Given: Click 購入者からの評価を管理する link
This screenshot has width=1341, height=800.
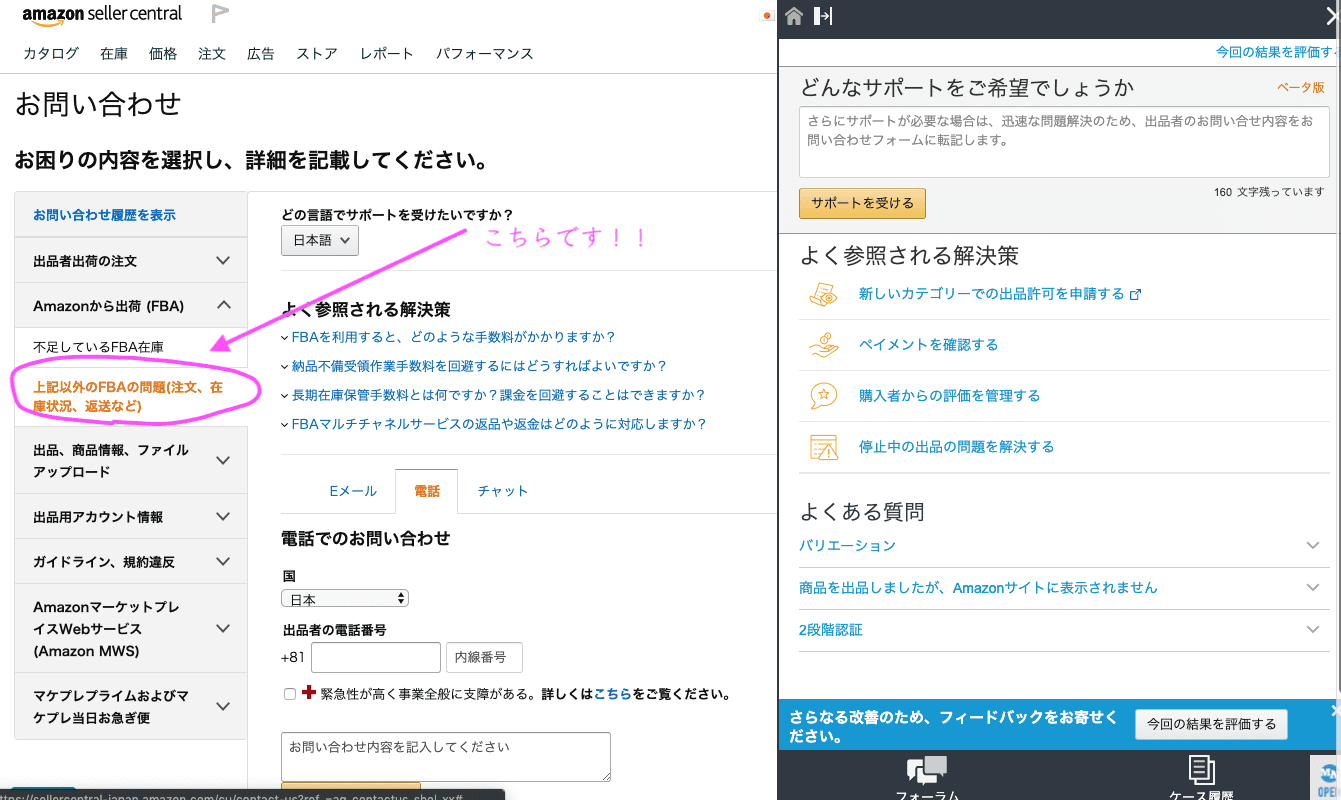Looking at the screenshot, I should [x=949, y=396].
